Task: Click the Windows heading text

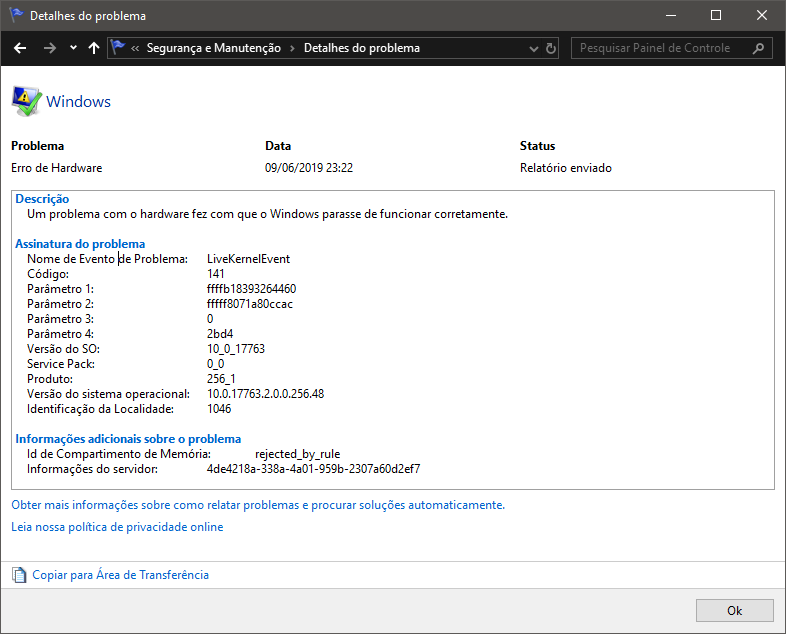Action: pos(78,102)
